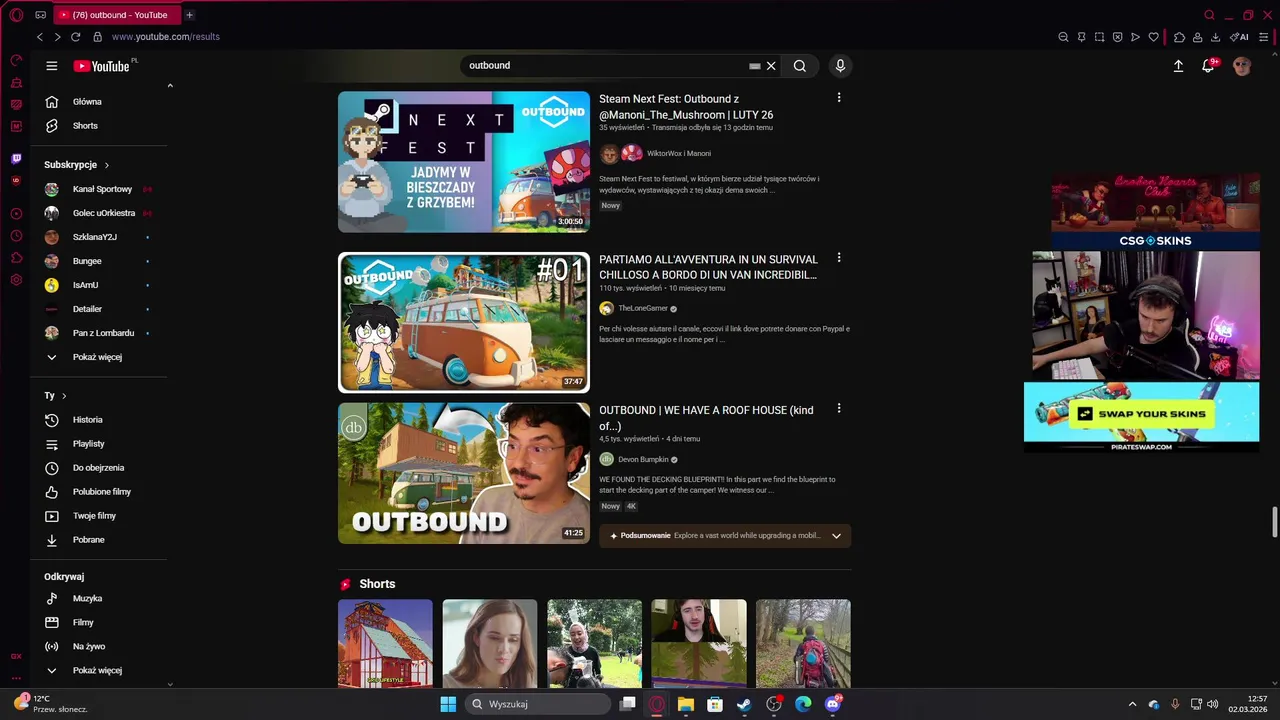Open the browser extensions puzzle icon
Viewport: 1280px width, 720px height.
coord(1179,37)
